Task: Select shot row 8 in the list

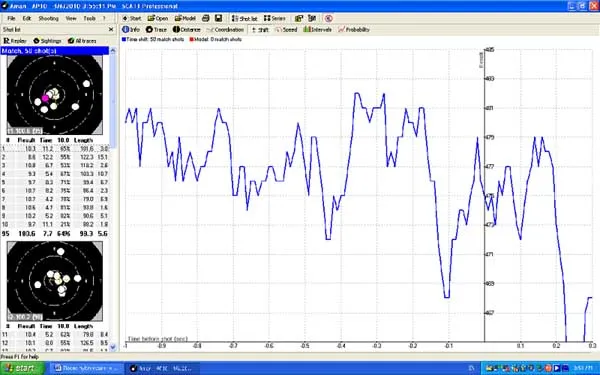Action: [55, 207]
